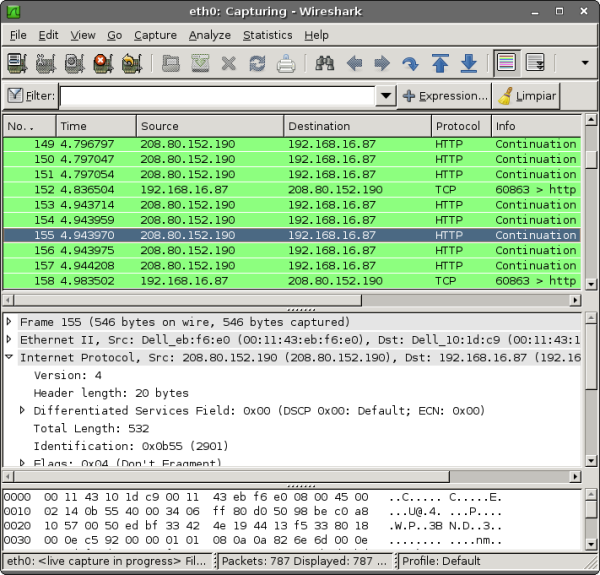Open the Help menu
The width and height of the screenshot is (600, 575).
coord(316,35)
